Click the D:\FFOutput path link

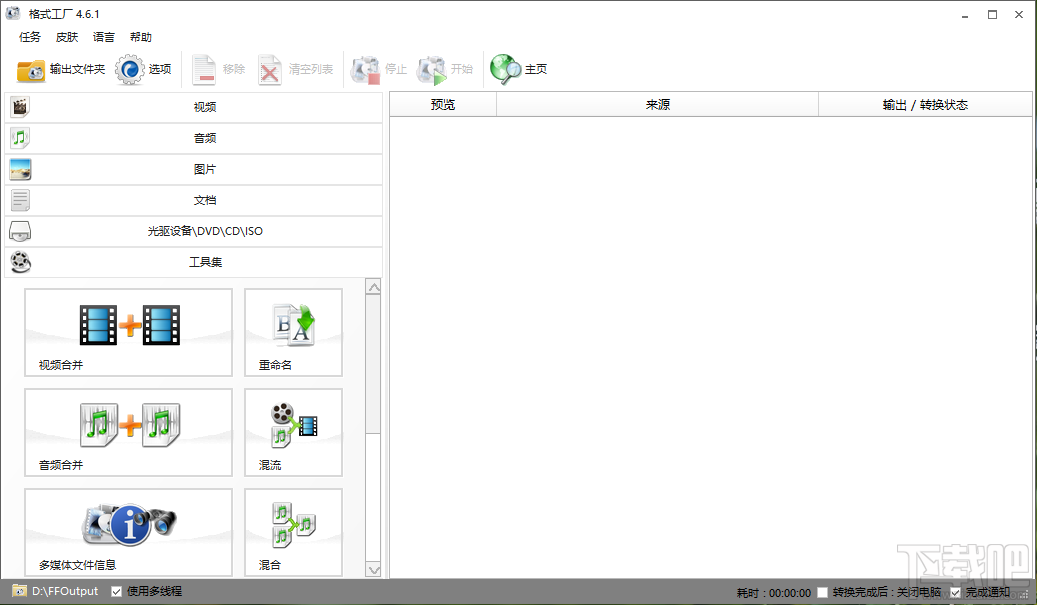[x=65, y=591]
